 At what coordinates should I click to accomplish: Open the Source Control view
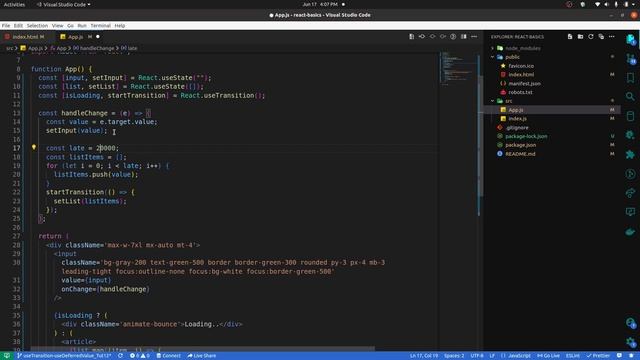(x=631, y=59)
